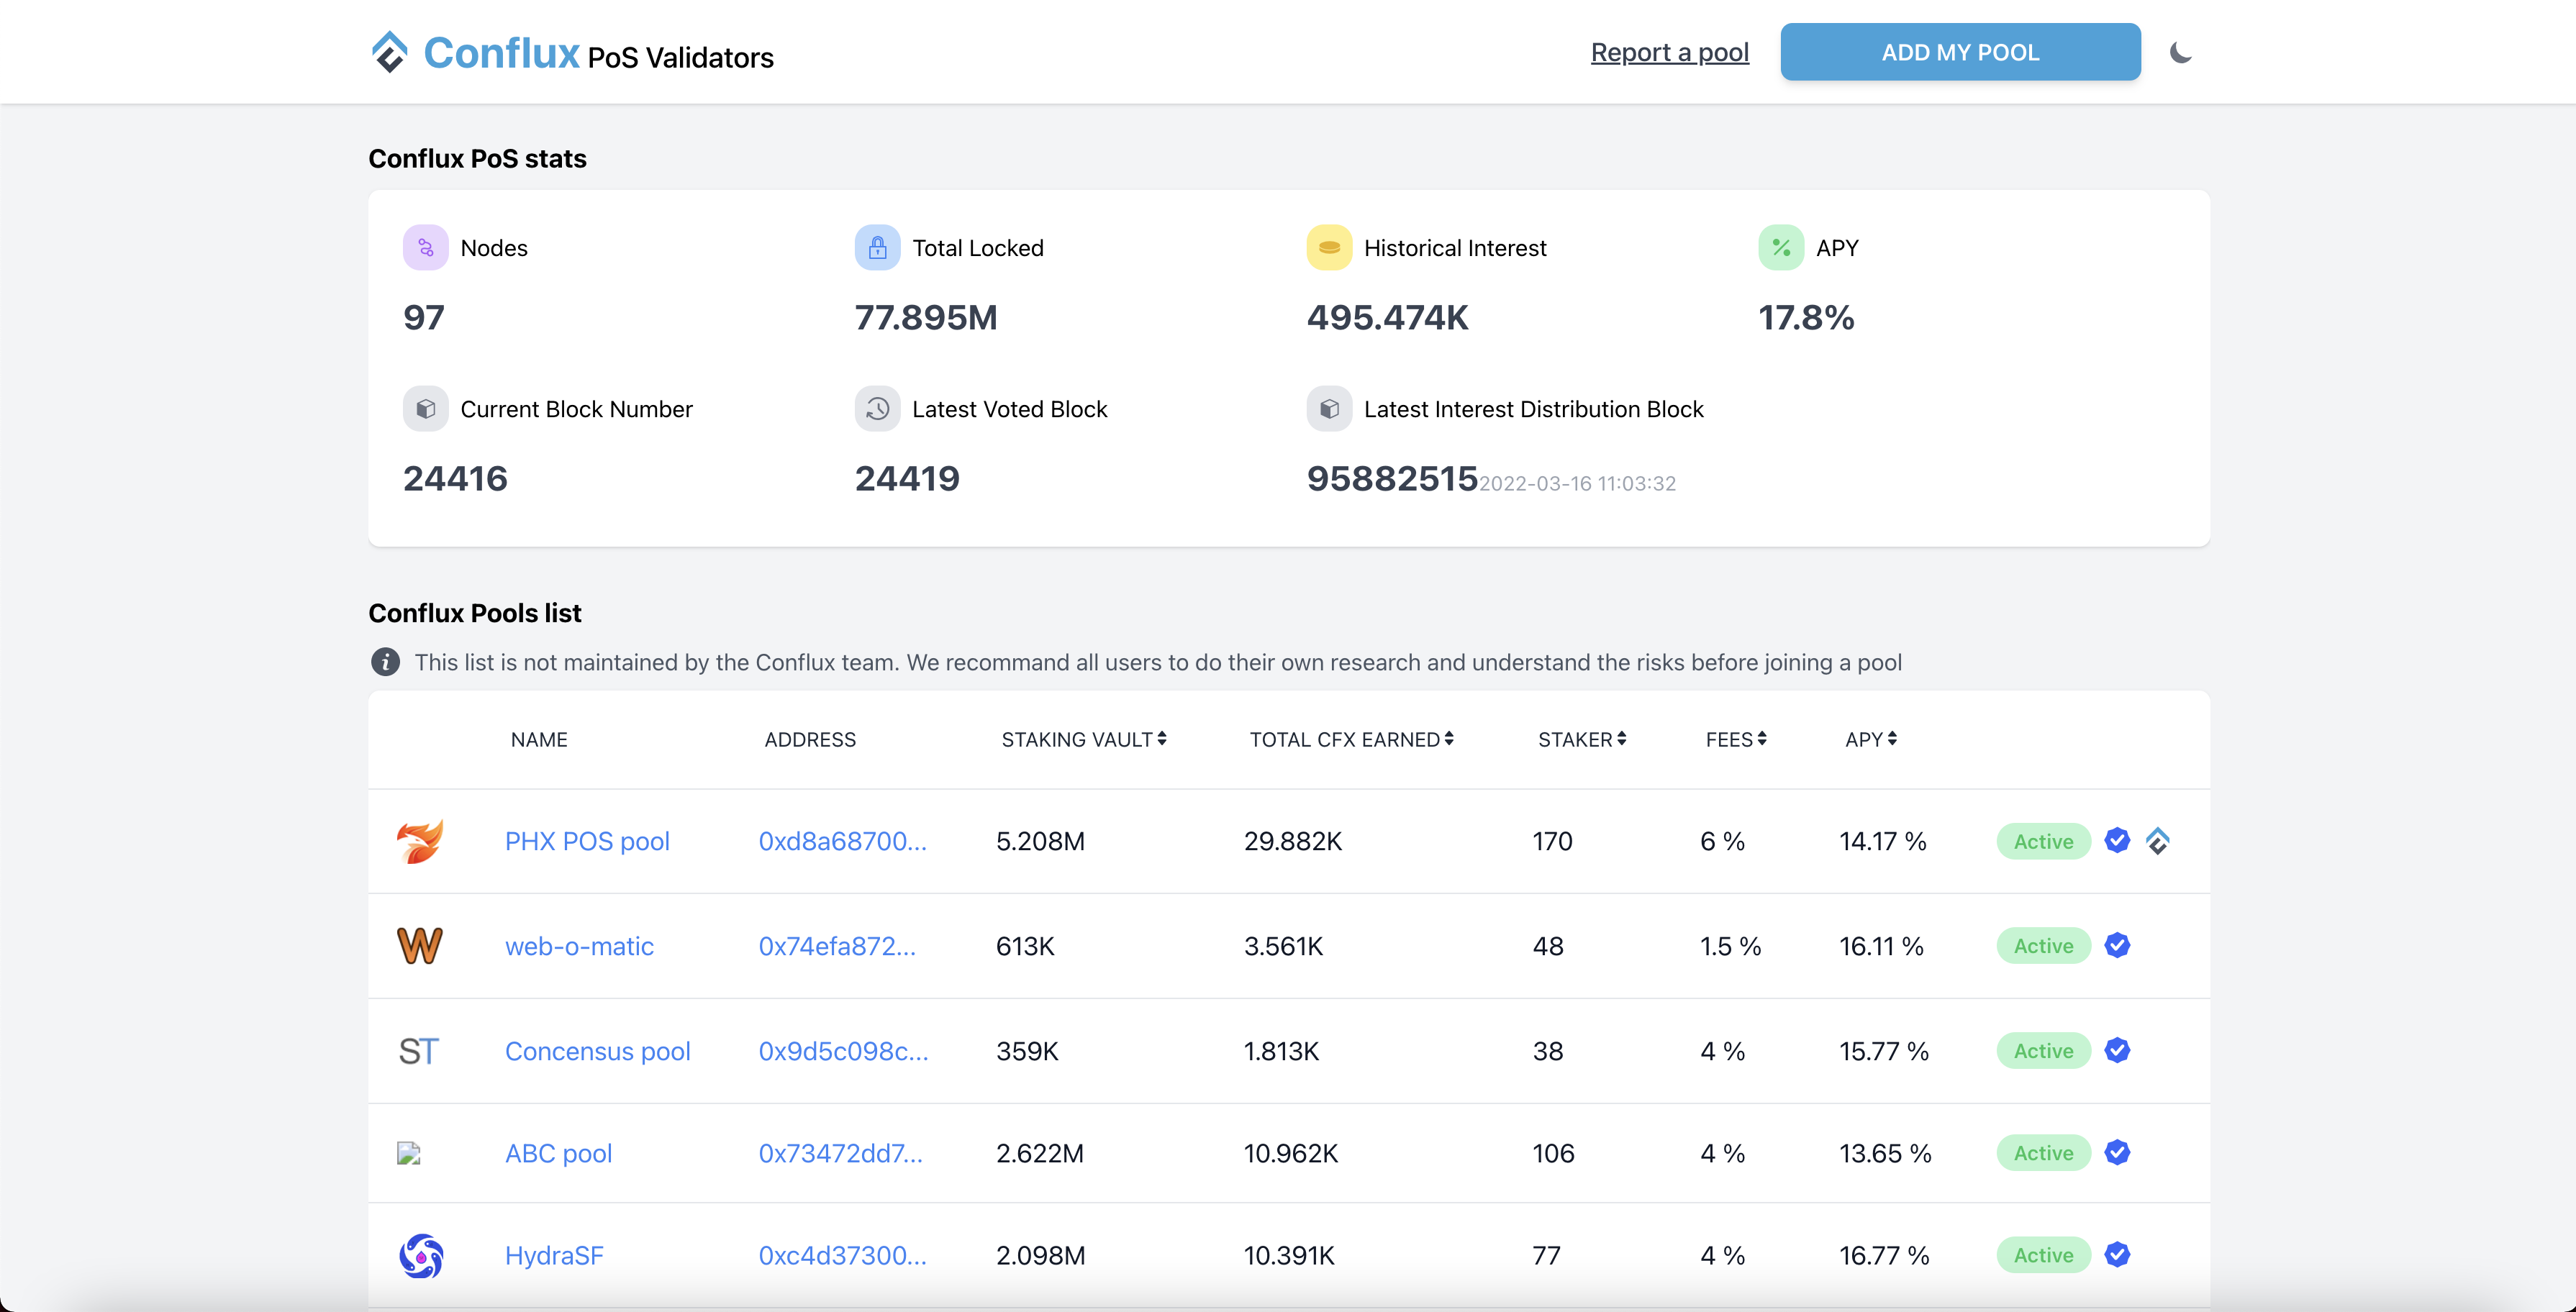Click the PHX POS pool fox logo
The image size is (2576, 1312).
(420, 841)
